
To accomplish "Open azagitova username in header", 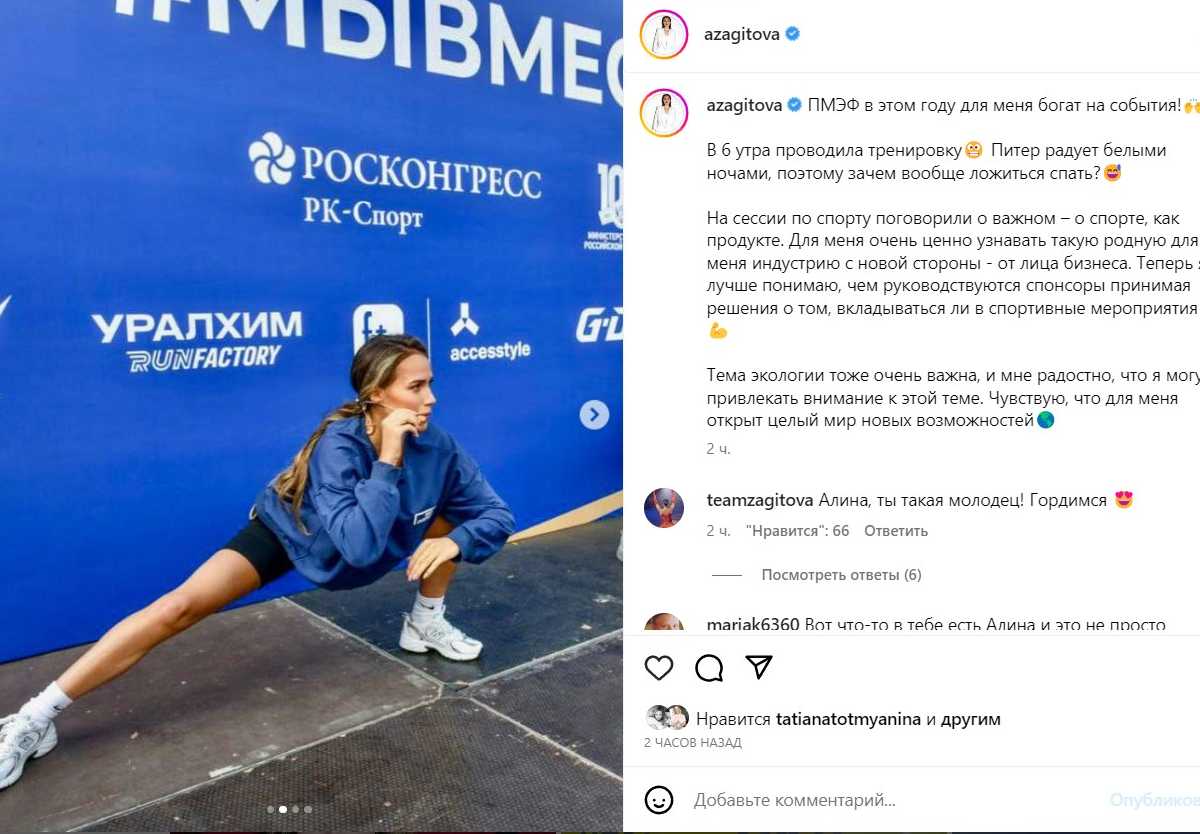I will 742,34.
